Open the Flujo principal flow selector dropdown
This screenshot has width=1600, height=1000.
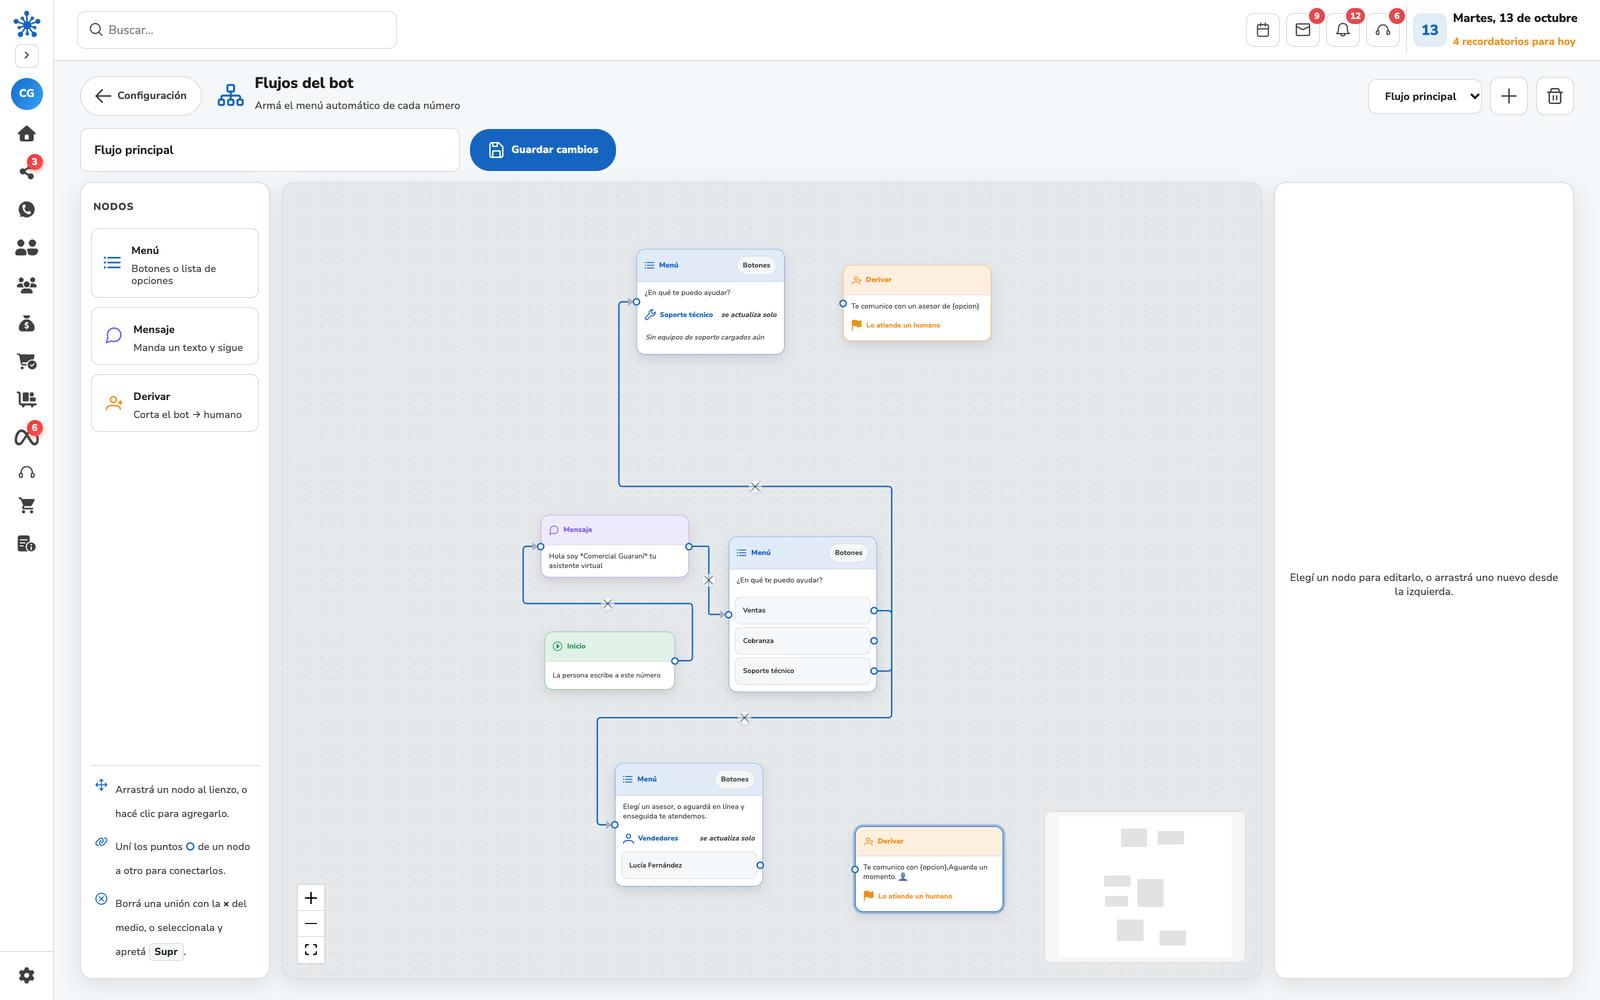click(1425, 96)
